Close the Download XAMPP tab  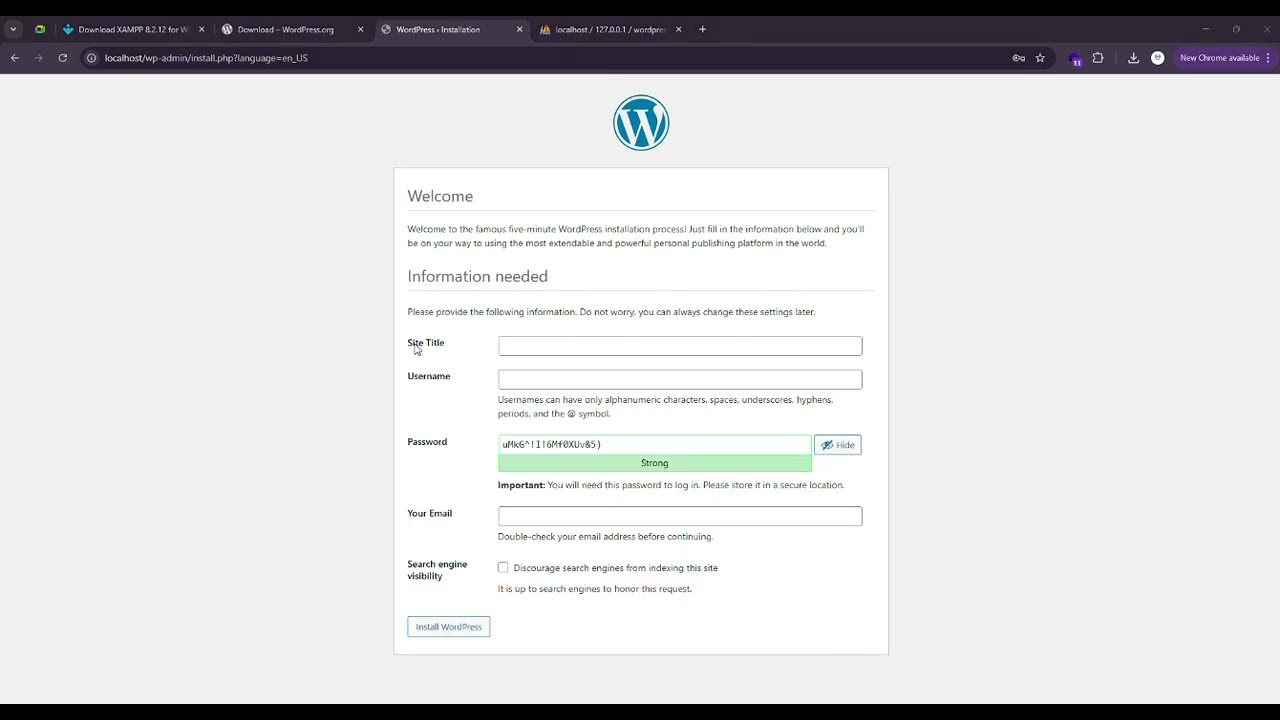[201, 29]
